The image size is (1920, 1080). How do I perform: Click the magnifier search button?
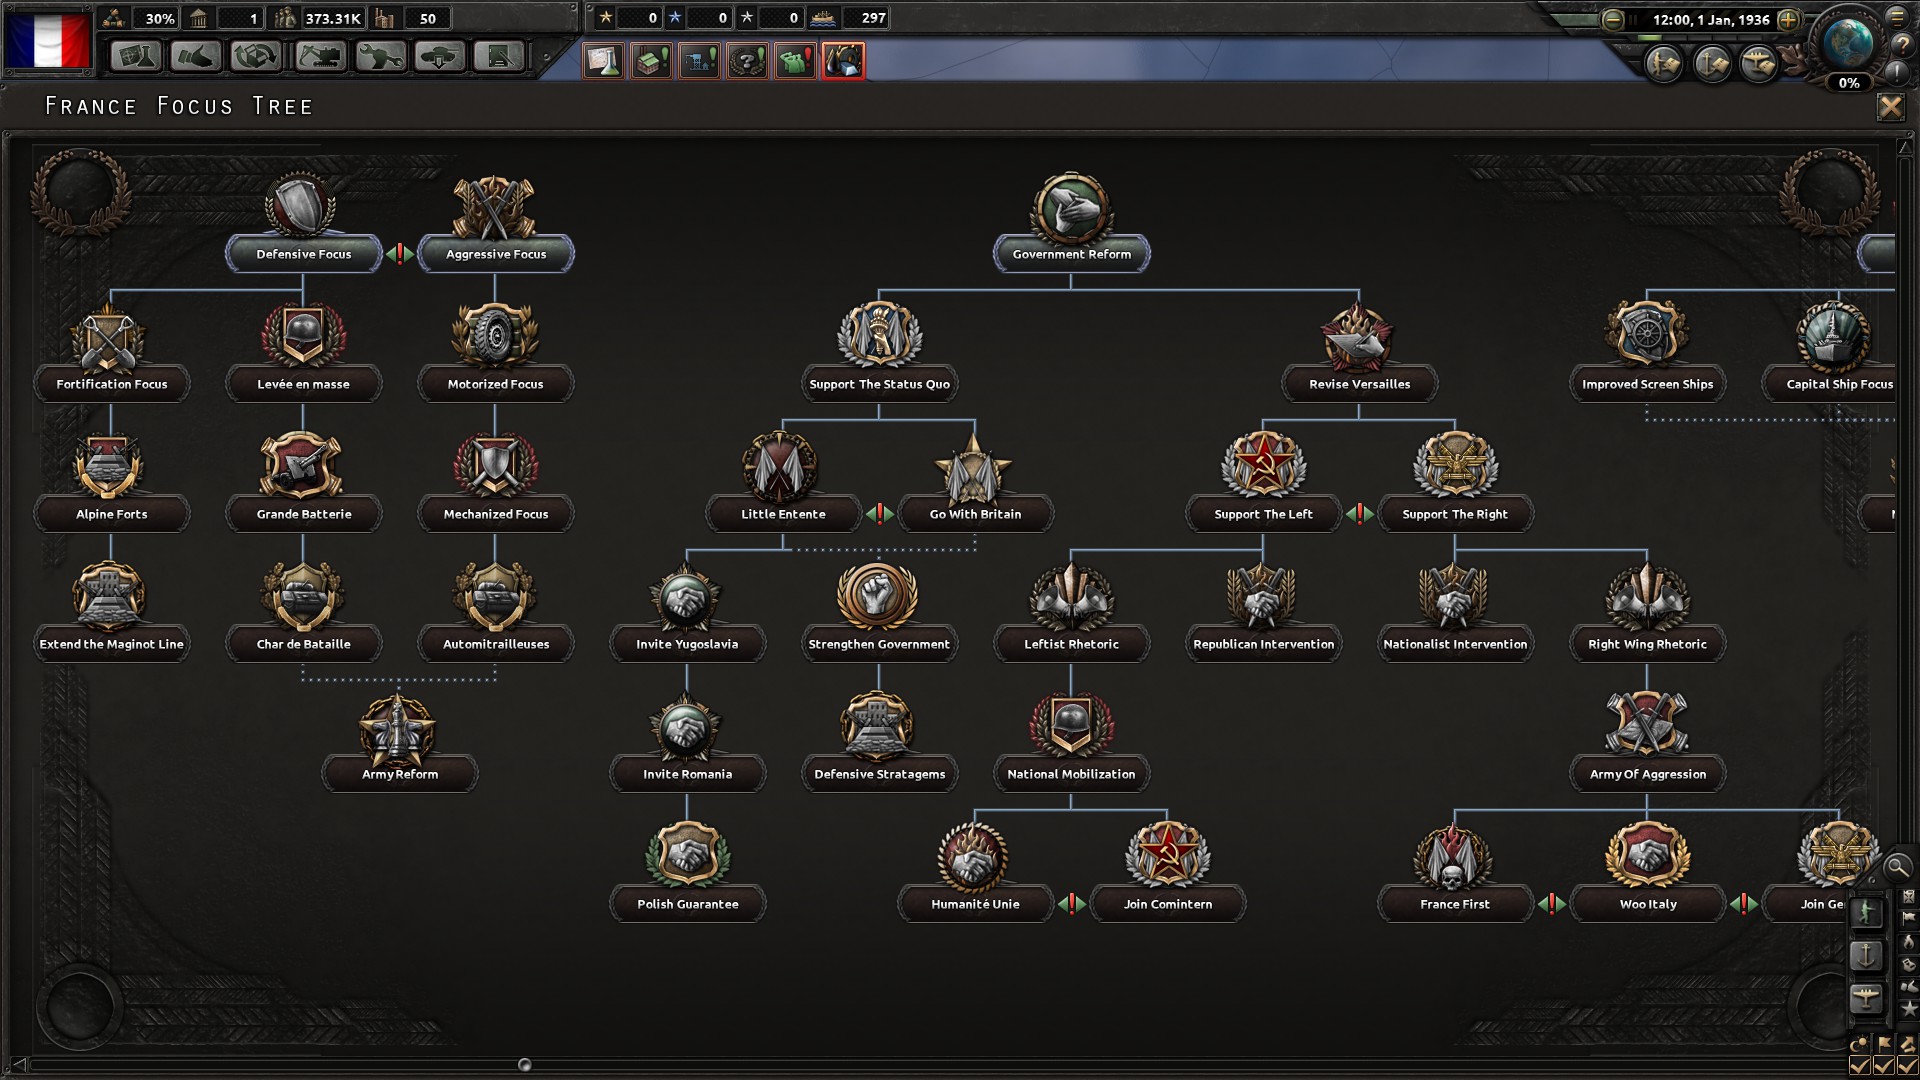coord(1897,867)
